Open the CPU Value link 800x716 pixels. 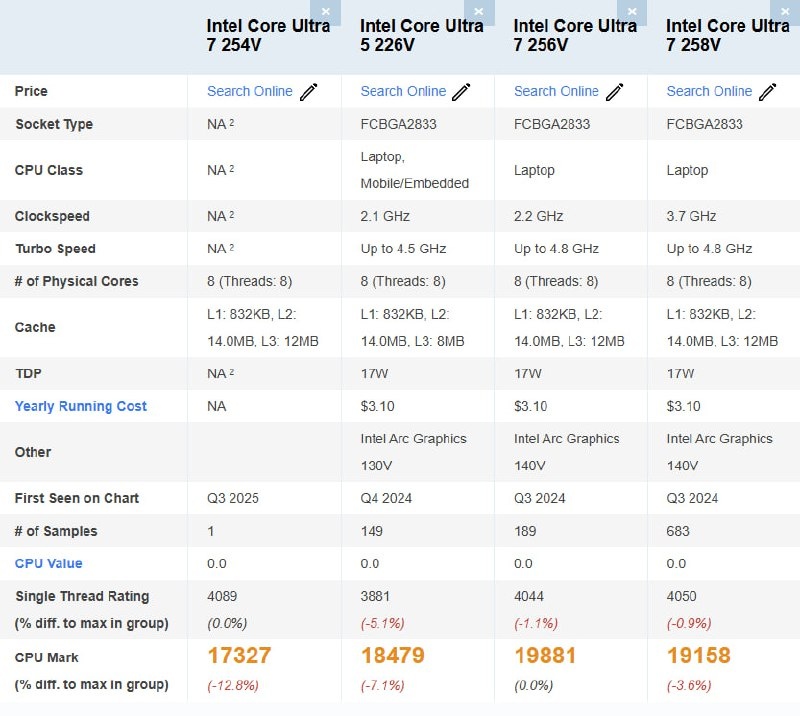(48, 563)
